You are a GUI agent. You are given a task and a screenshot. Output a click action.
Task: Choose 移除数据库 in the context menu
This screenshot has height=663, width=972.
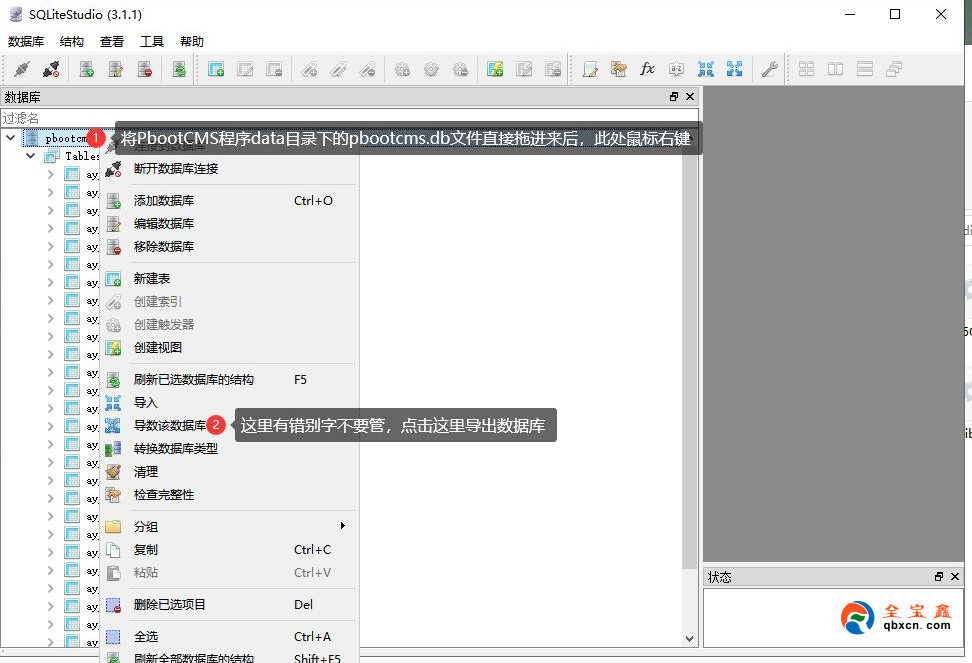pyautogui.click(x=229, y=247)
